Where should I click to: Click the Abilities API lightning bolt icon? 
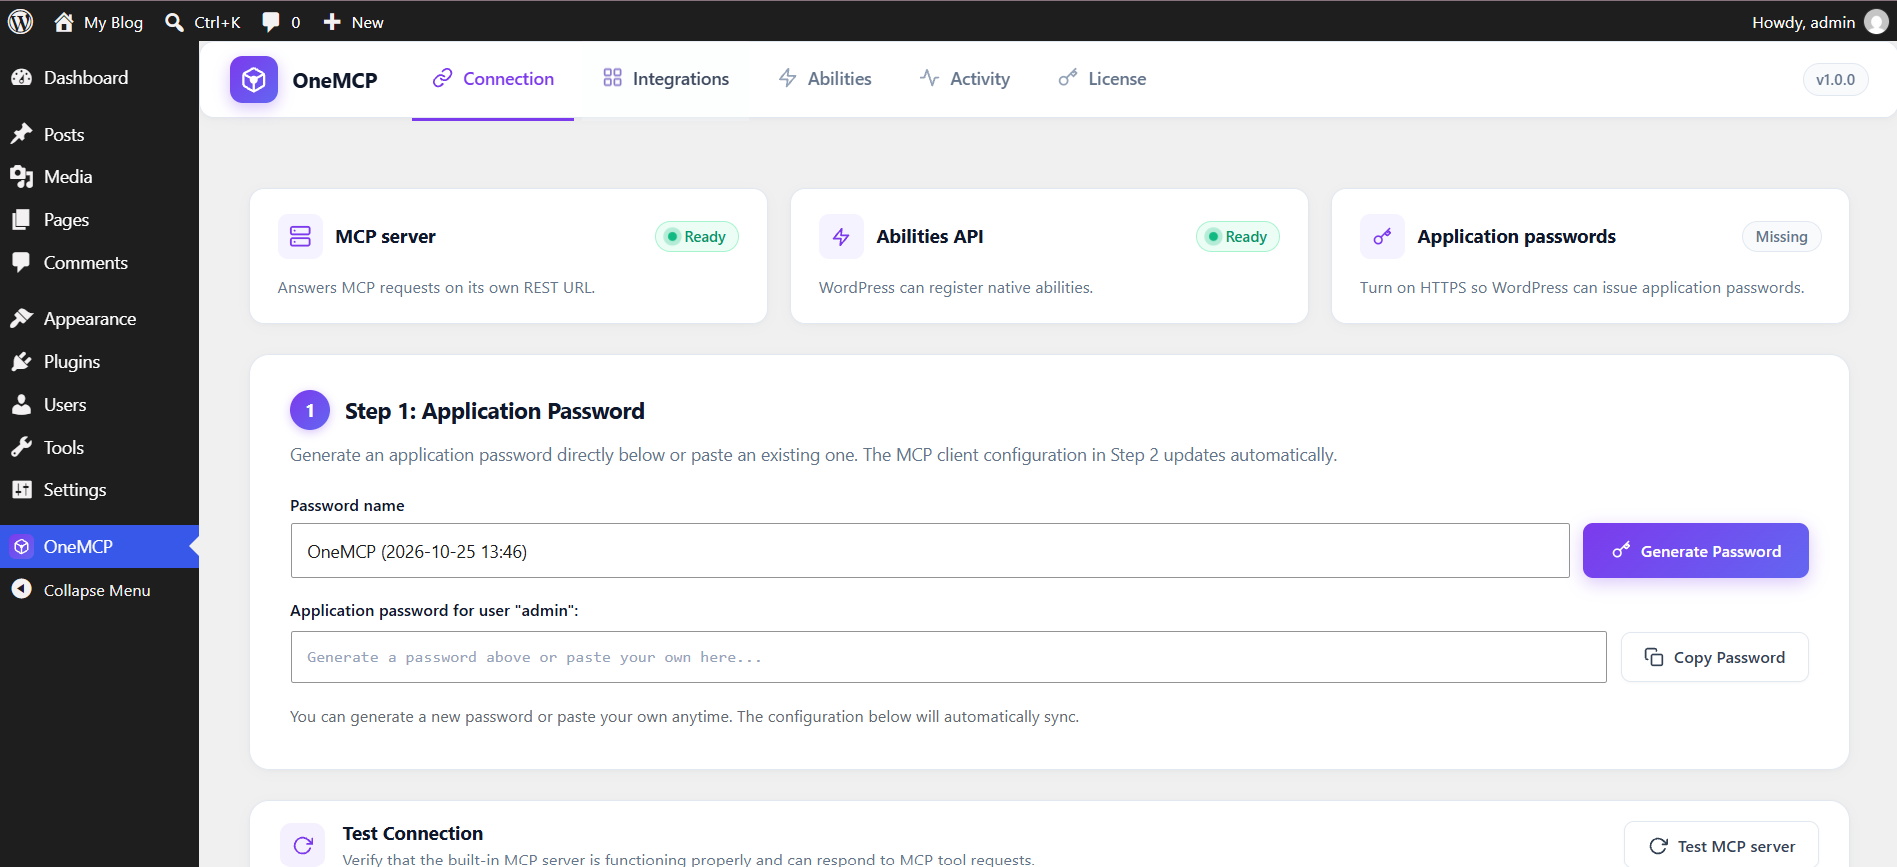[x=841, y=237]
